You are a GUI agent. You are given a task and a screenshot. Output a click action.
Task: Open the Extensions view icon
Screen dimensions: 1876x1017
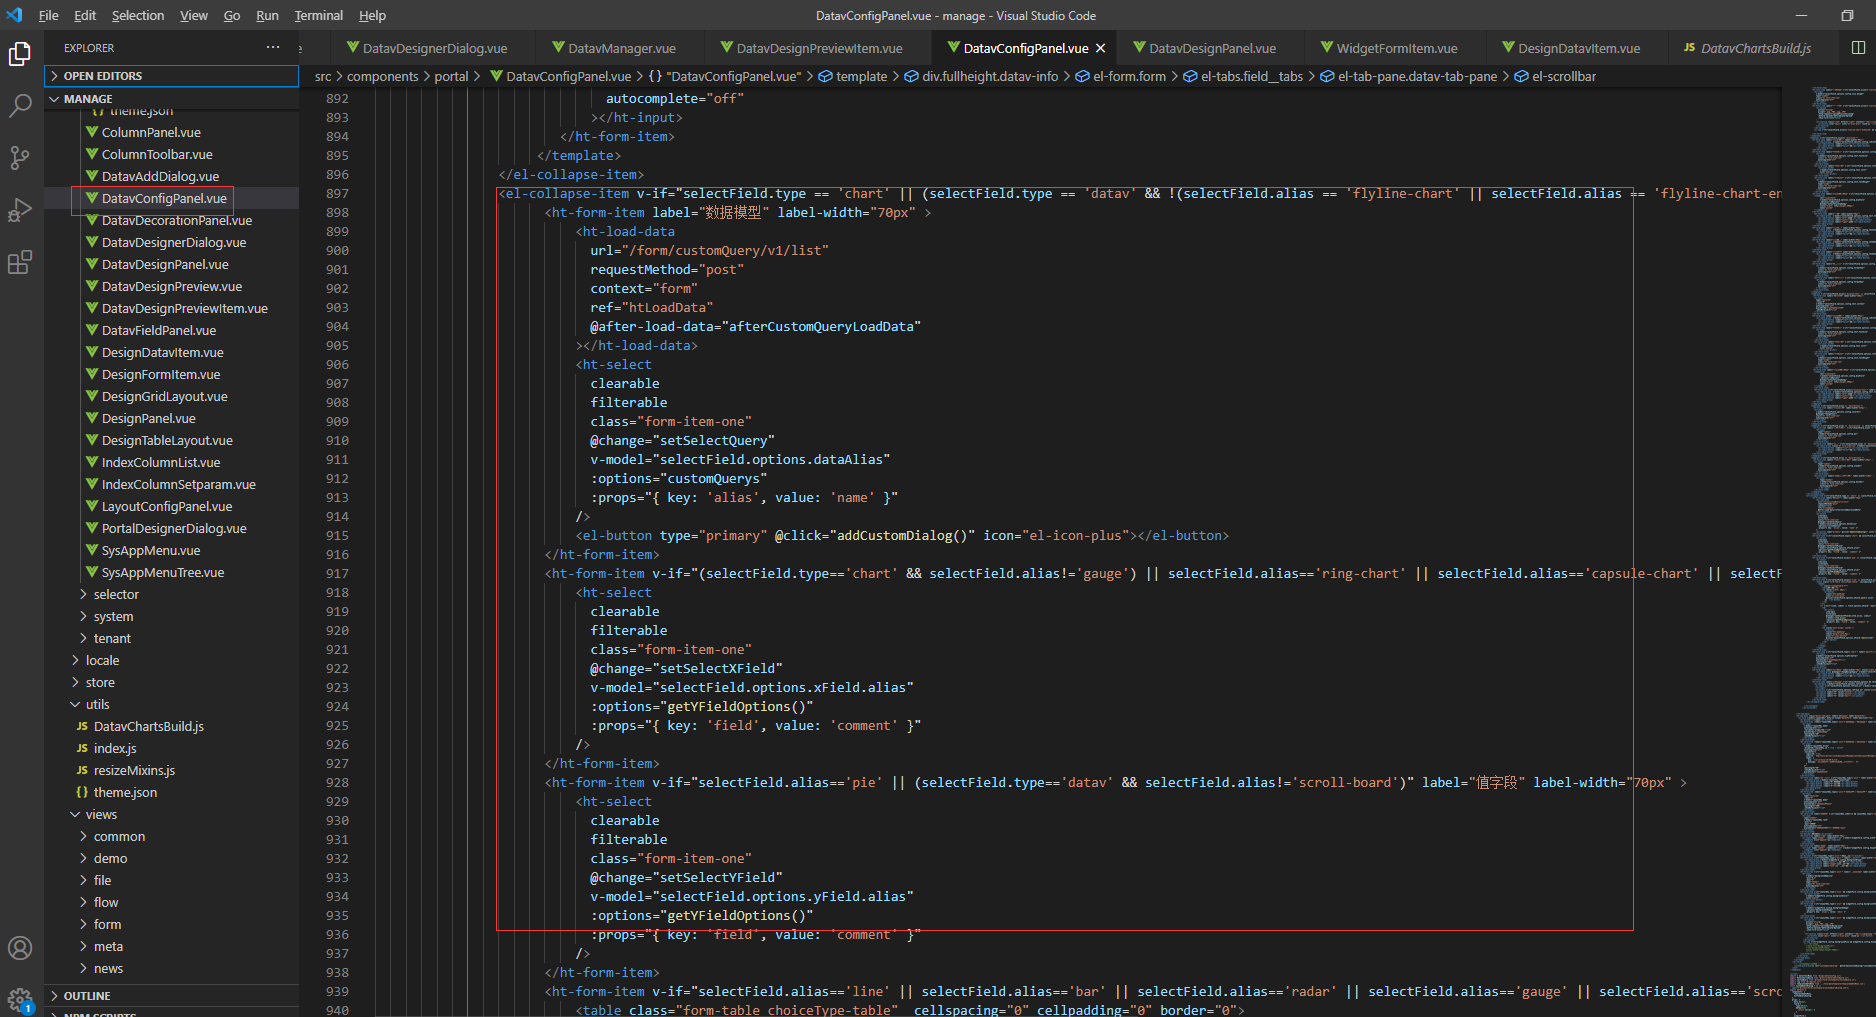[x=20, y=262]
